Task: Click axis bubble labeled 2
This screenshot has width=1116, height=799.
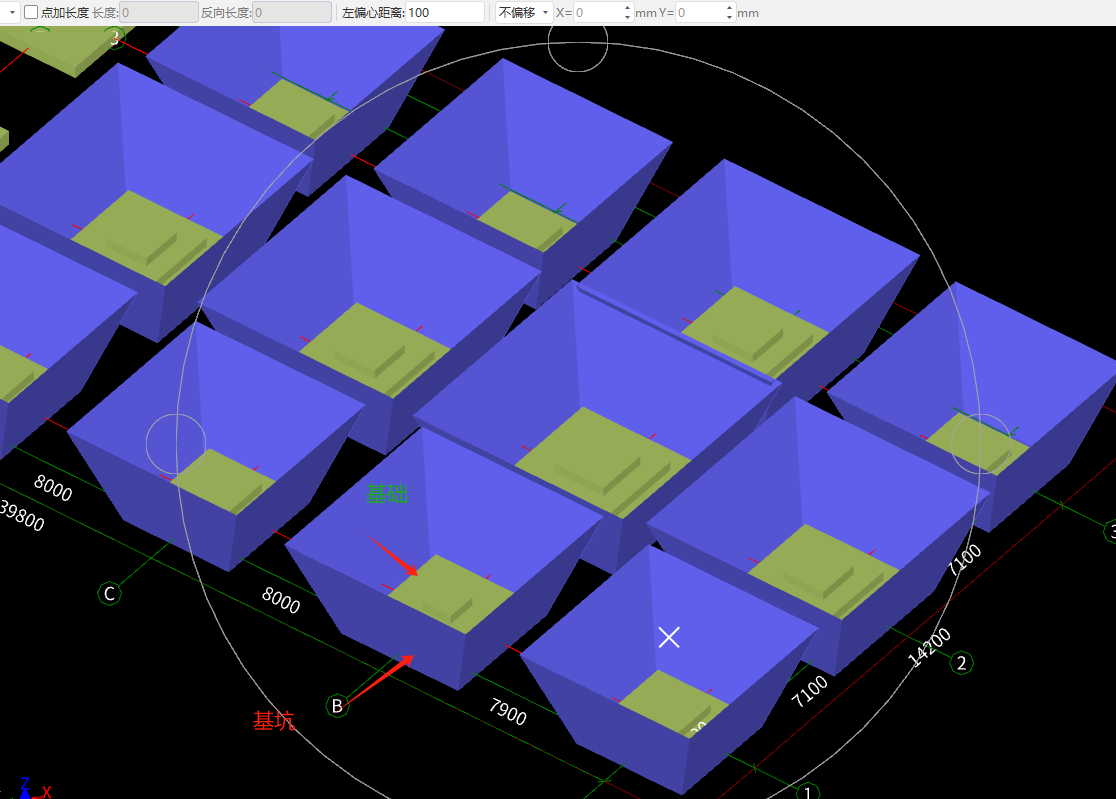Action: [x=962, y=663]
